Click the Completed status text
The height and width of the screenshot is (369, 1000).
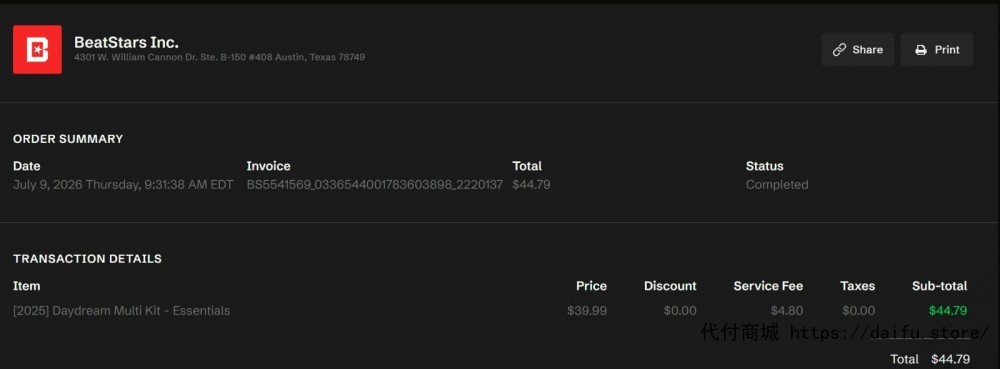(777, 185)
